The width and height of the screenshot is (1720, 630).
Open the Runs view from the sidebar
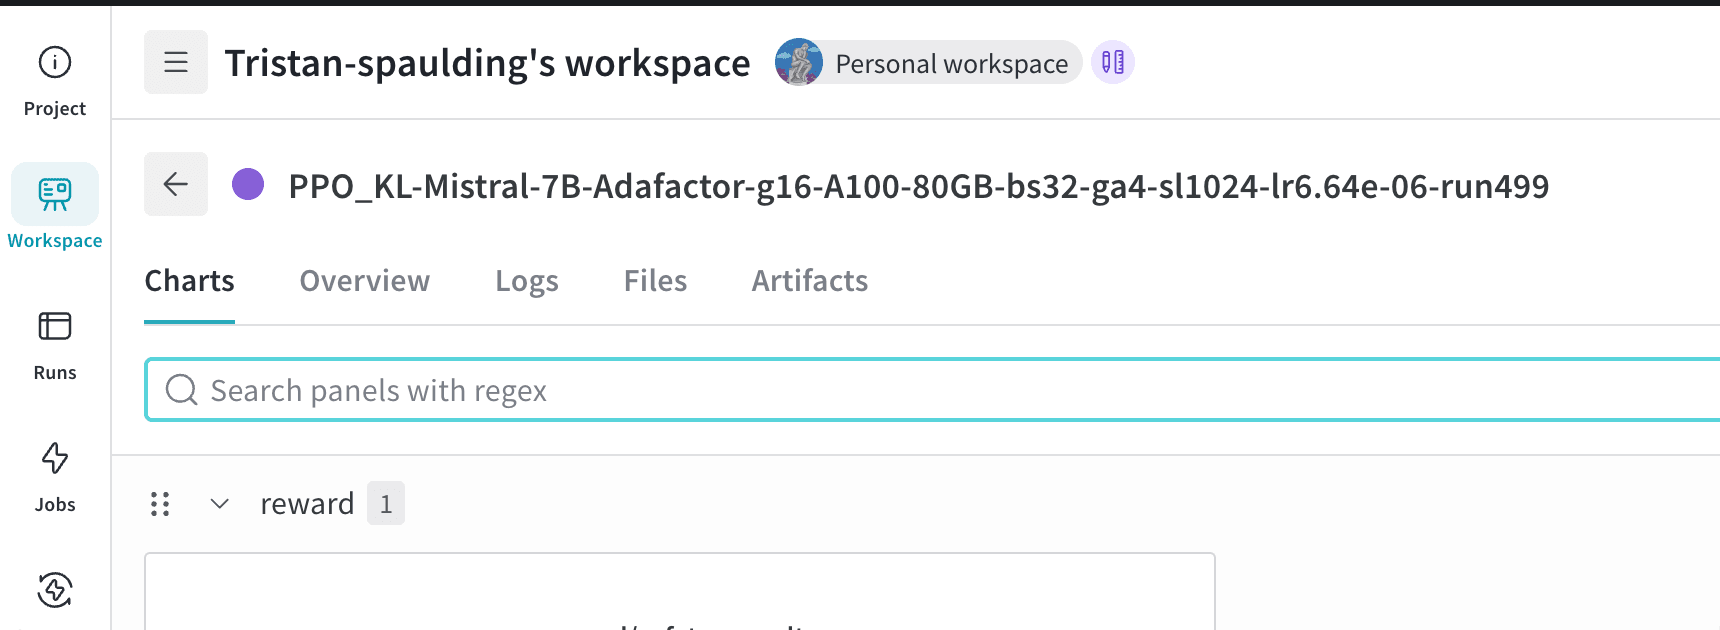[54, 340]
